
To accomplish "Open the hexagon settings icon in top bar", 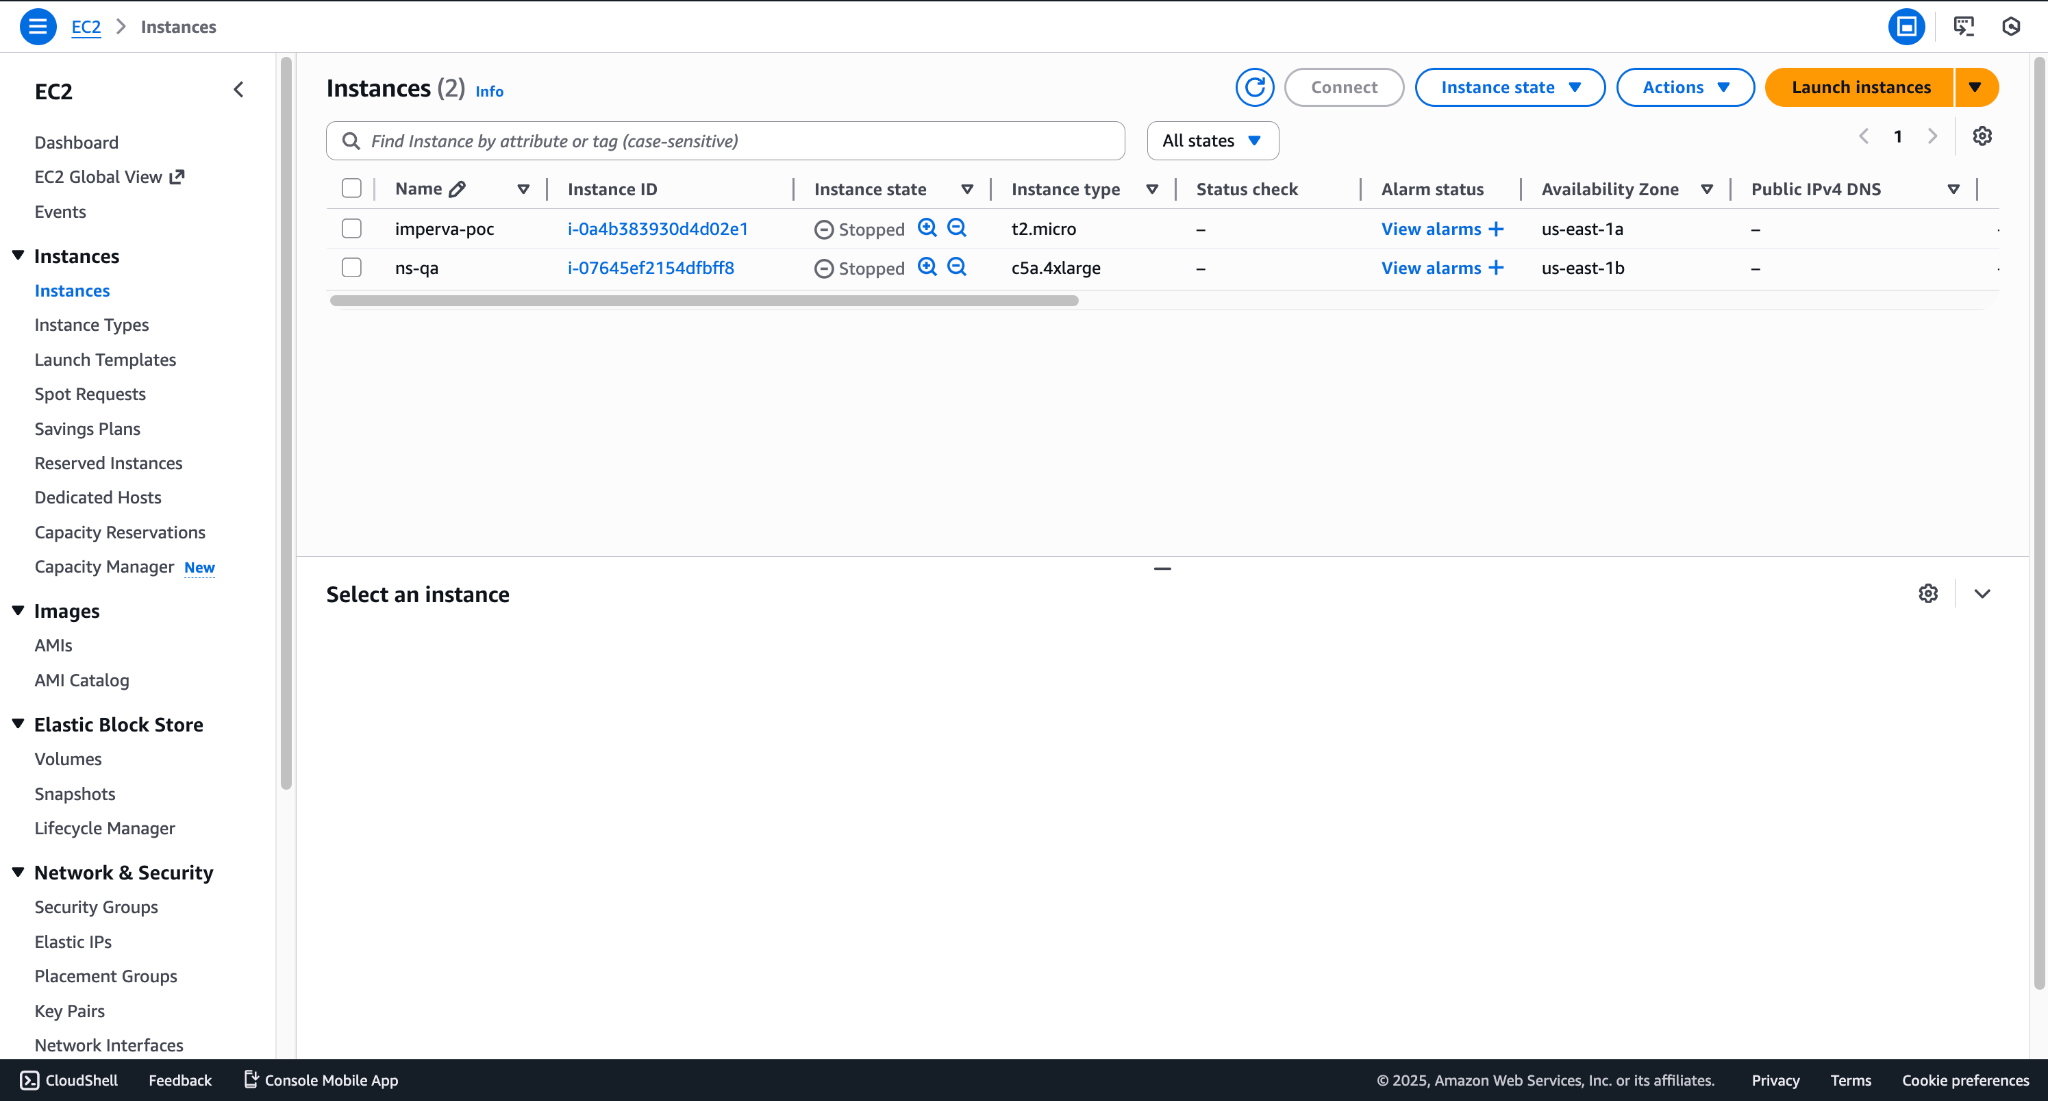I will [x=2011, y=27].
